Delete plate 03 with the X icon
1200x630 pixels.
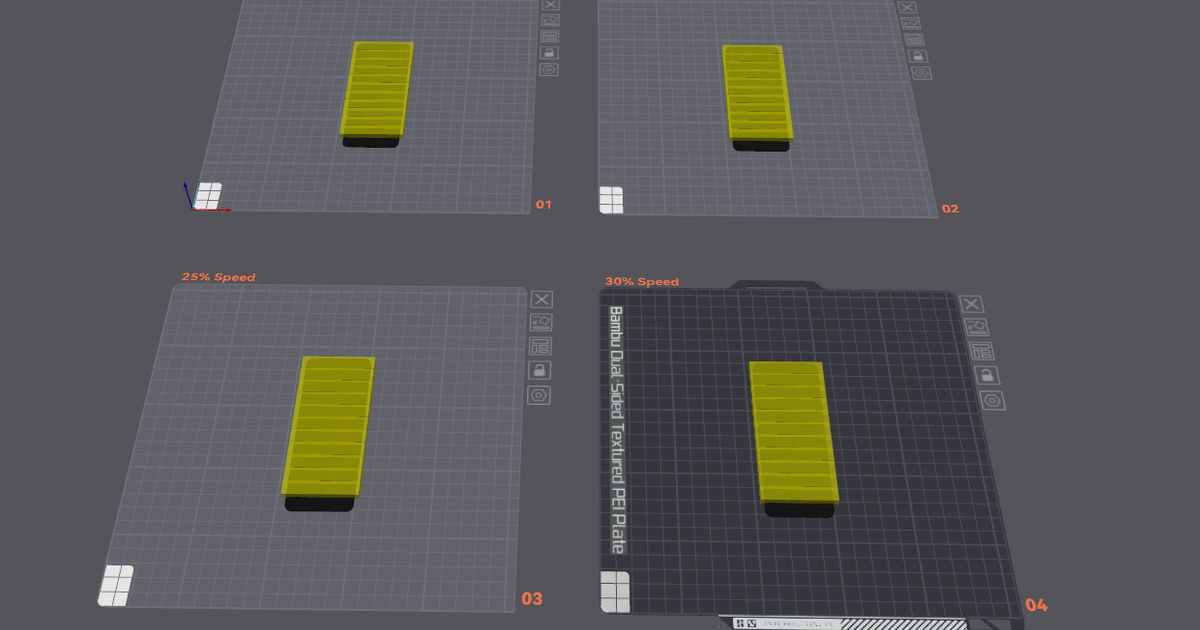pos(541,300)
